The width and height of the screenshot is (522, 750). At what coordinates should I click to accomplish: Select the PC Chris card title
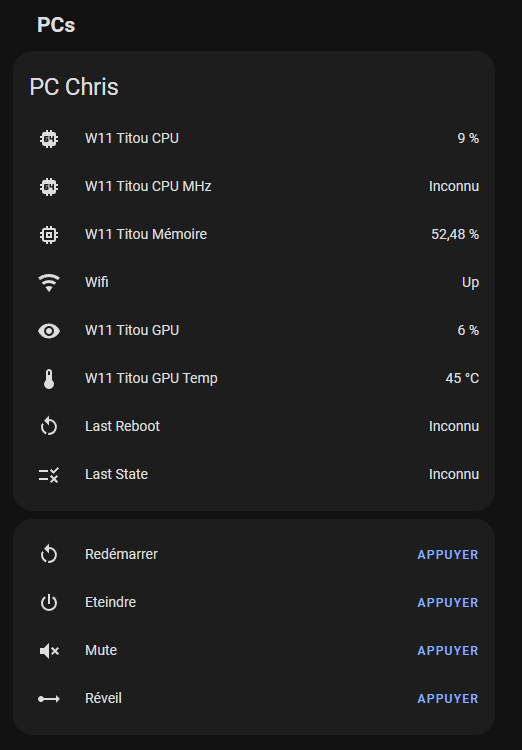(x=74, y=87)
